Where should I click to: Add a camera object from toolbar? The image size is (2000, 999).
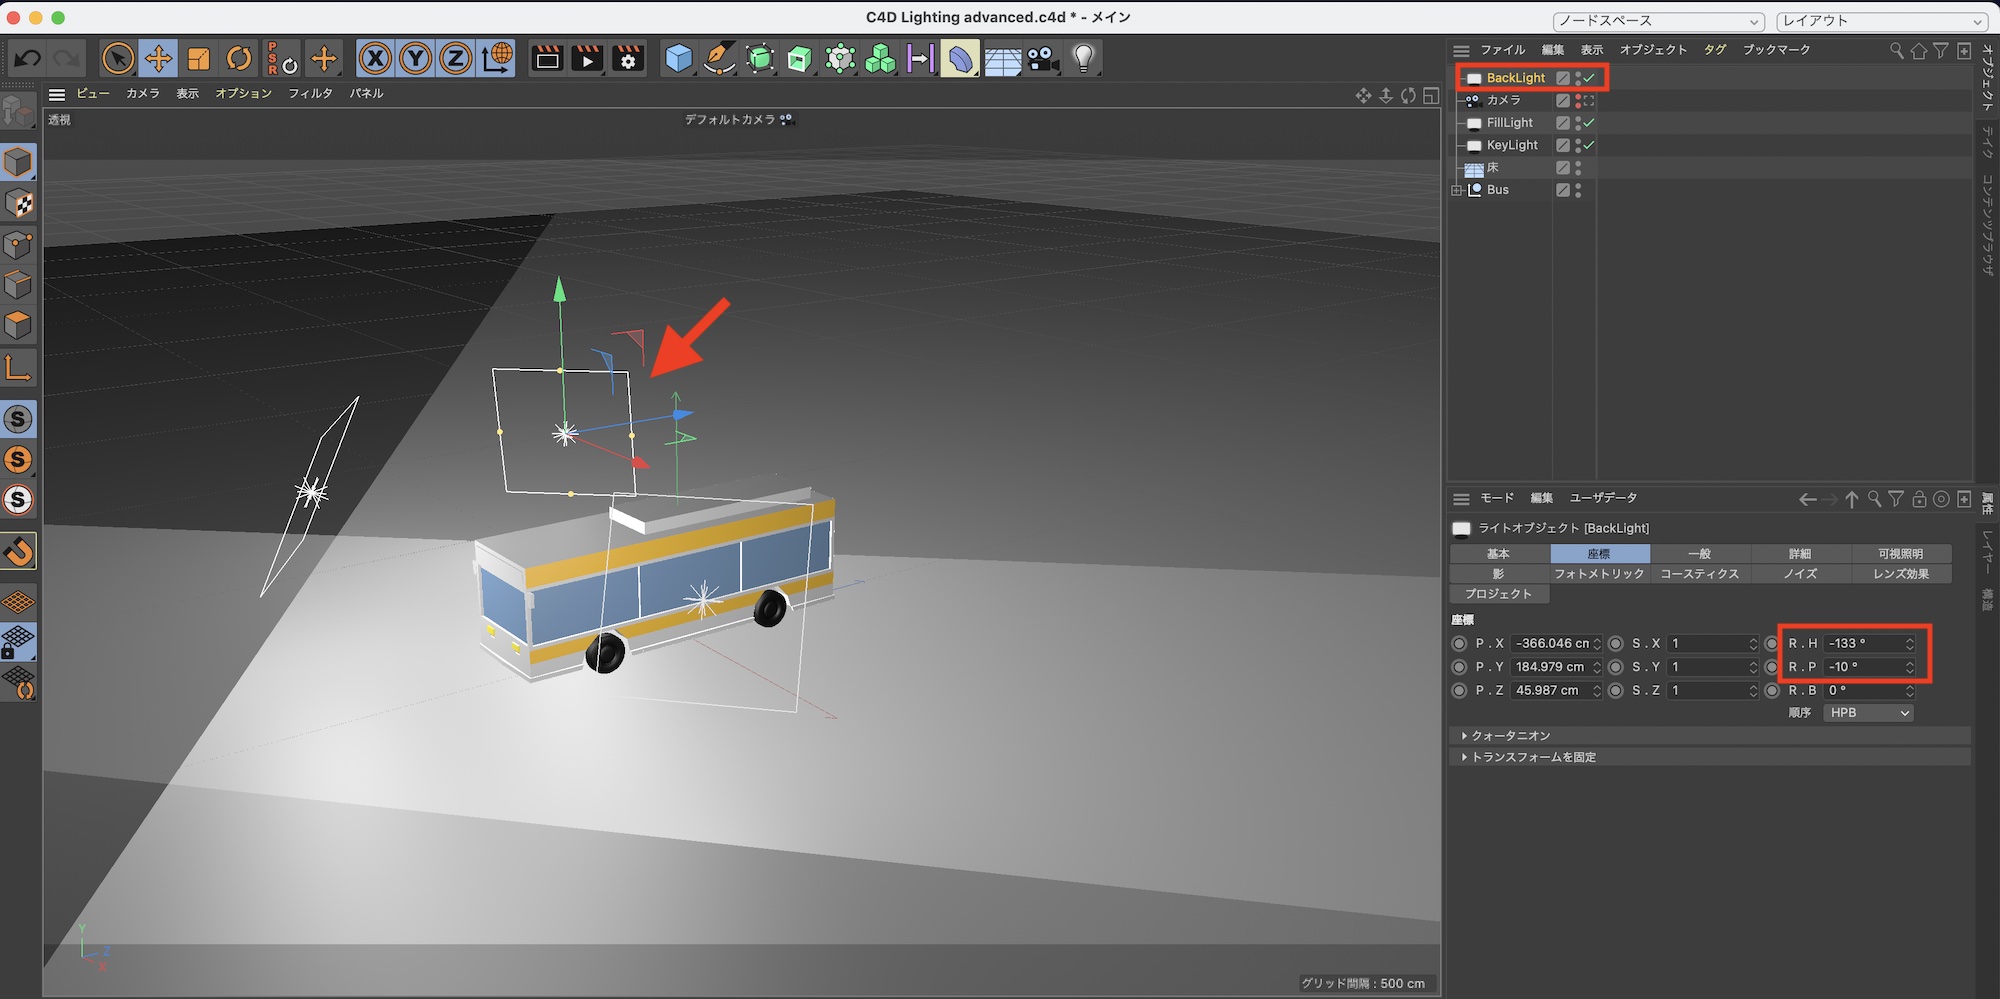(x=1043, y=59)
